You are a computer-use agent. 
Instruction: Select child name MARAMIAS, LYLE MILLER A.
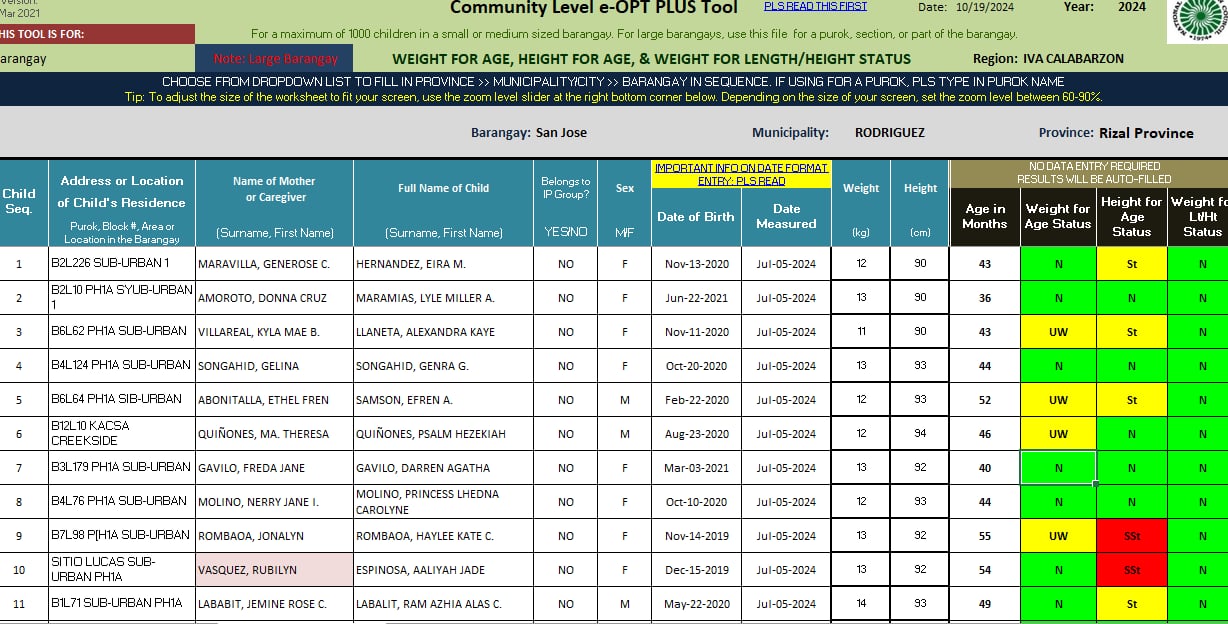click(444, 298)
